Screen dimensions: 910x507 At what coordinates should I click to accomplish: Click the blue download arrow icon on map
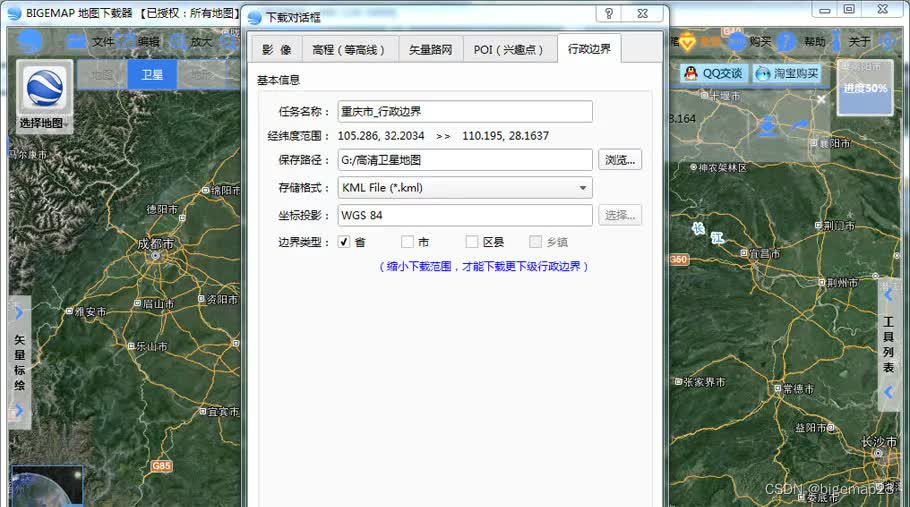768,126
